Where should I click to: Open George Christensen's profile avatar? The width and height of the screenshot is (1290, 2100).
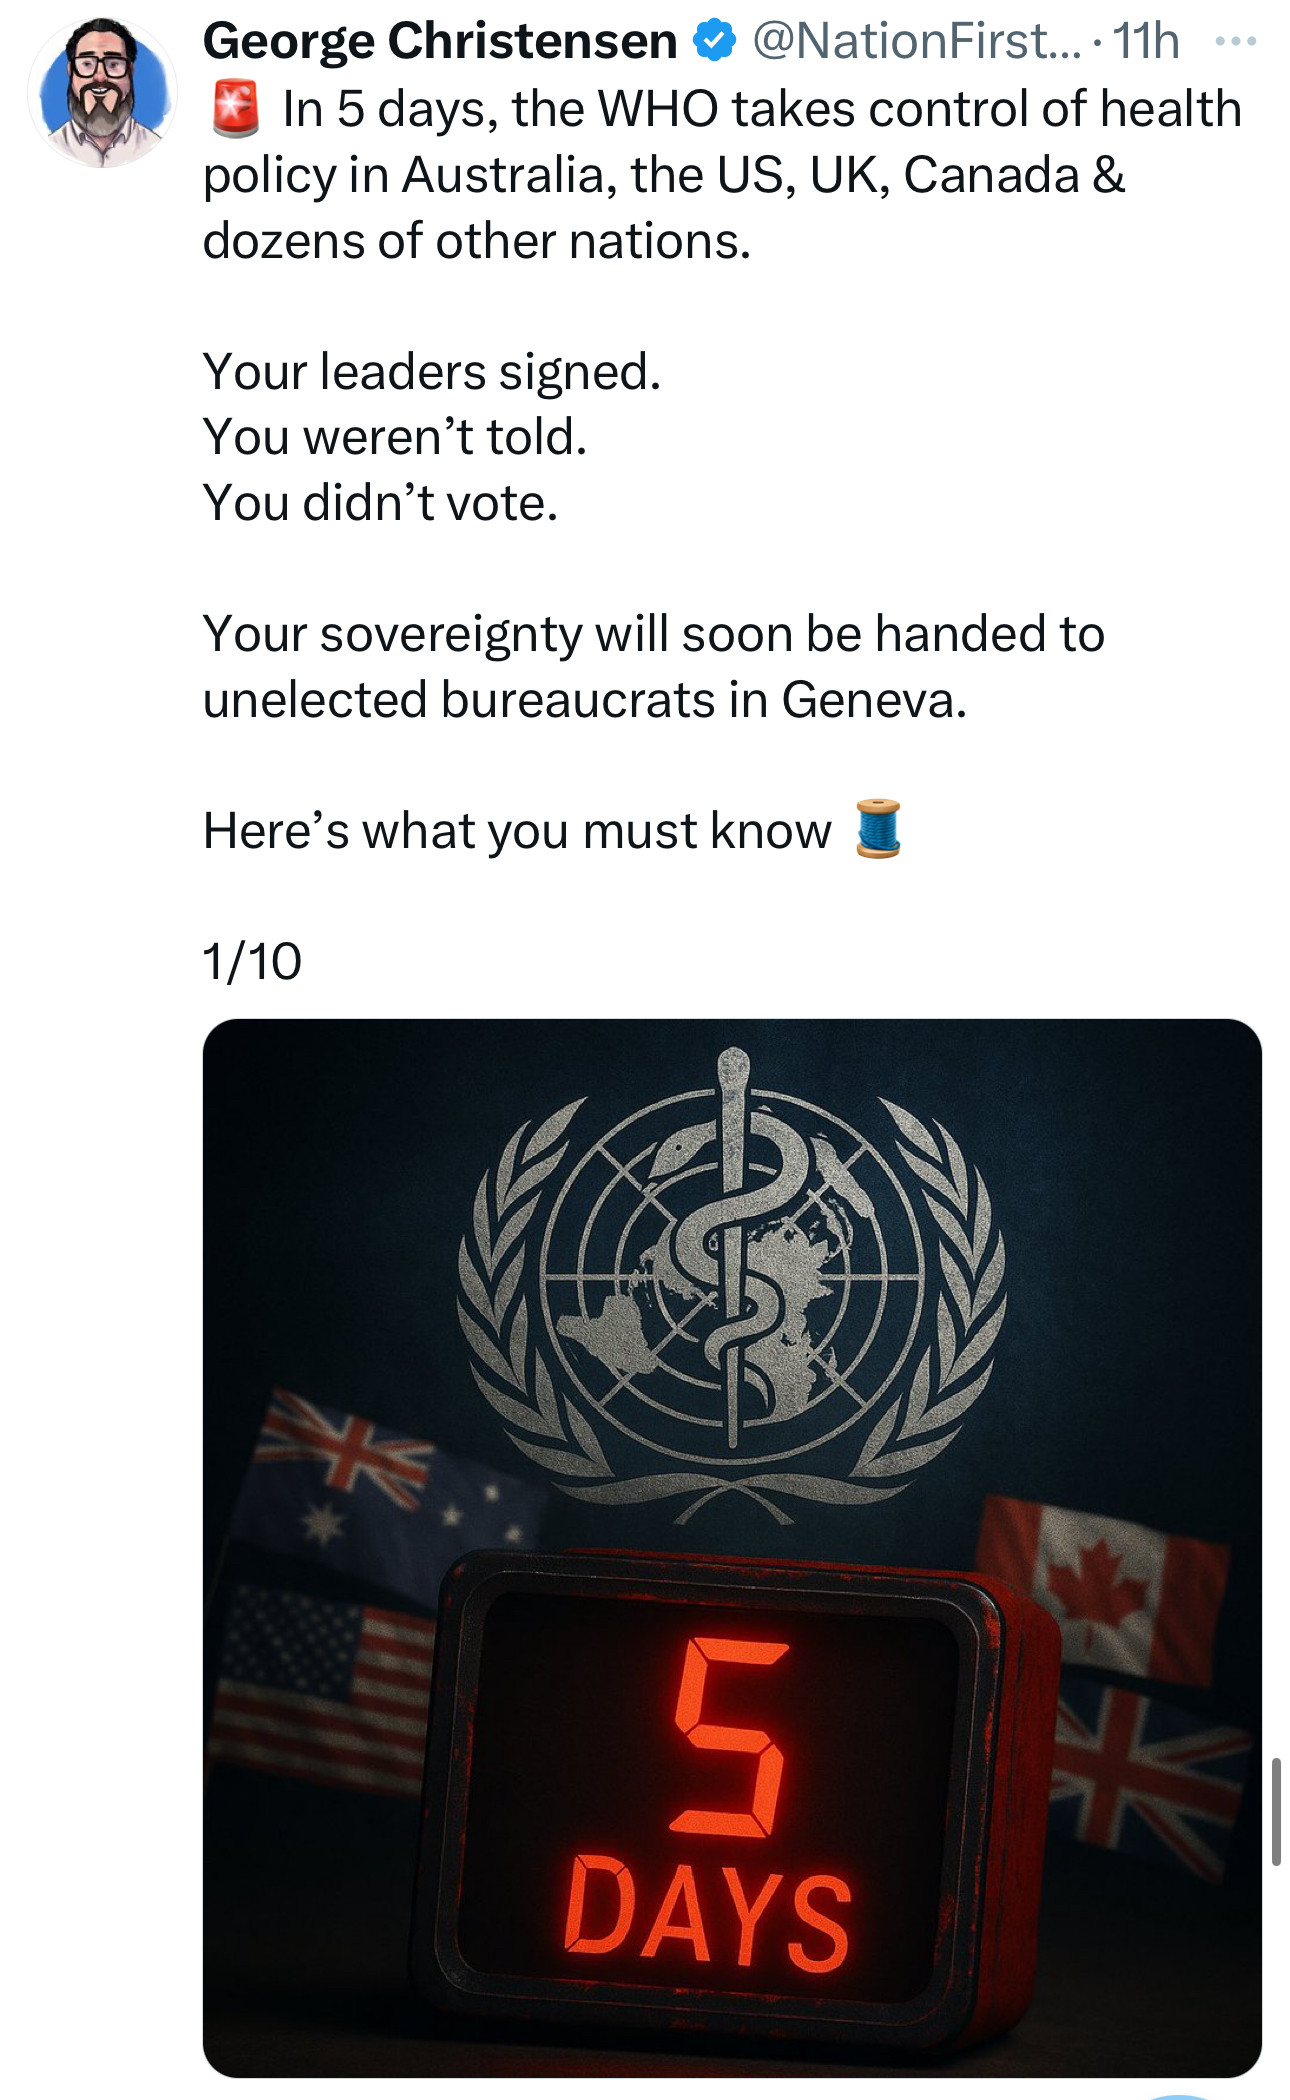click(x=102, y=92)
